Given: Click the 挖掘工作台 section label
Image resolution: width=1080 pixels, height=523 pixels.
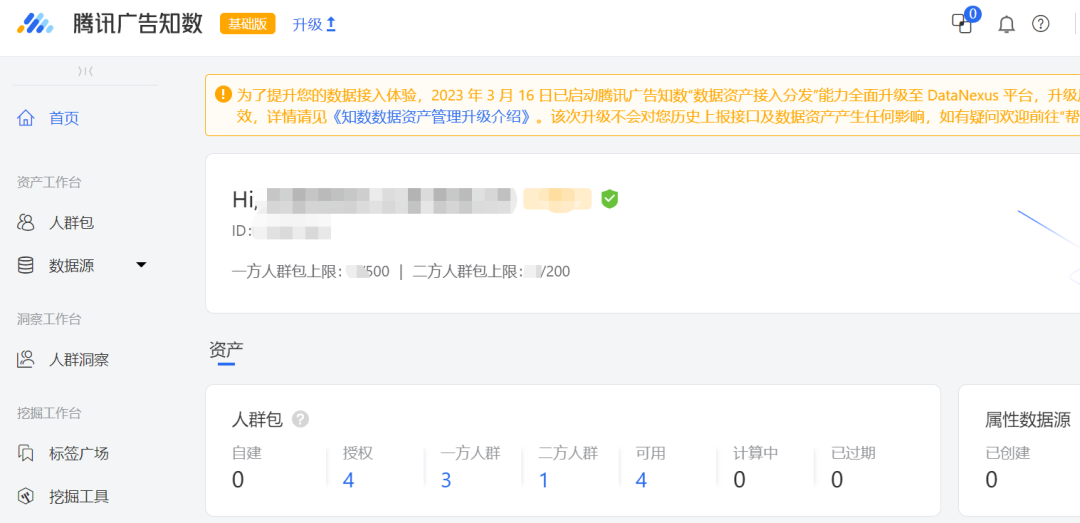Looking at the screenshot, I should pos(49,413).
